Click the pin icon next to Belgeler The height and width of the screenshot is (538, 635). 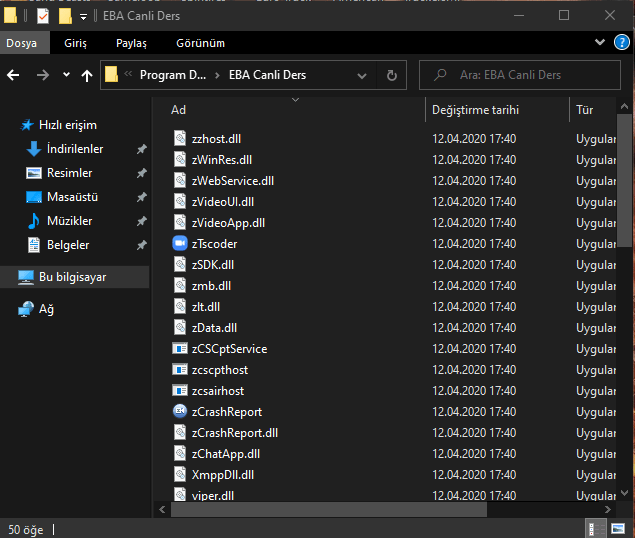click(141, 245)
